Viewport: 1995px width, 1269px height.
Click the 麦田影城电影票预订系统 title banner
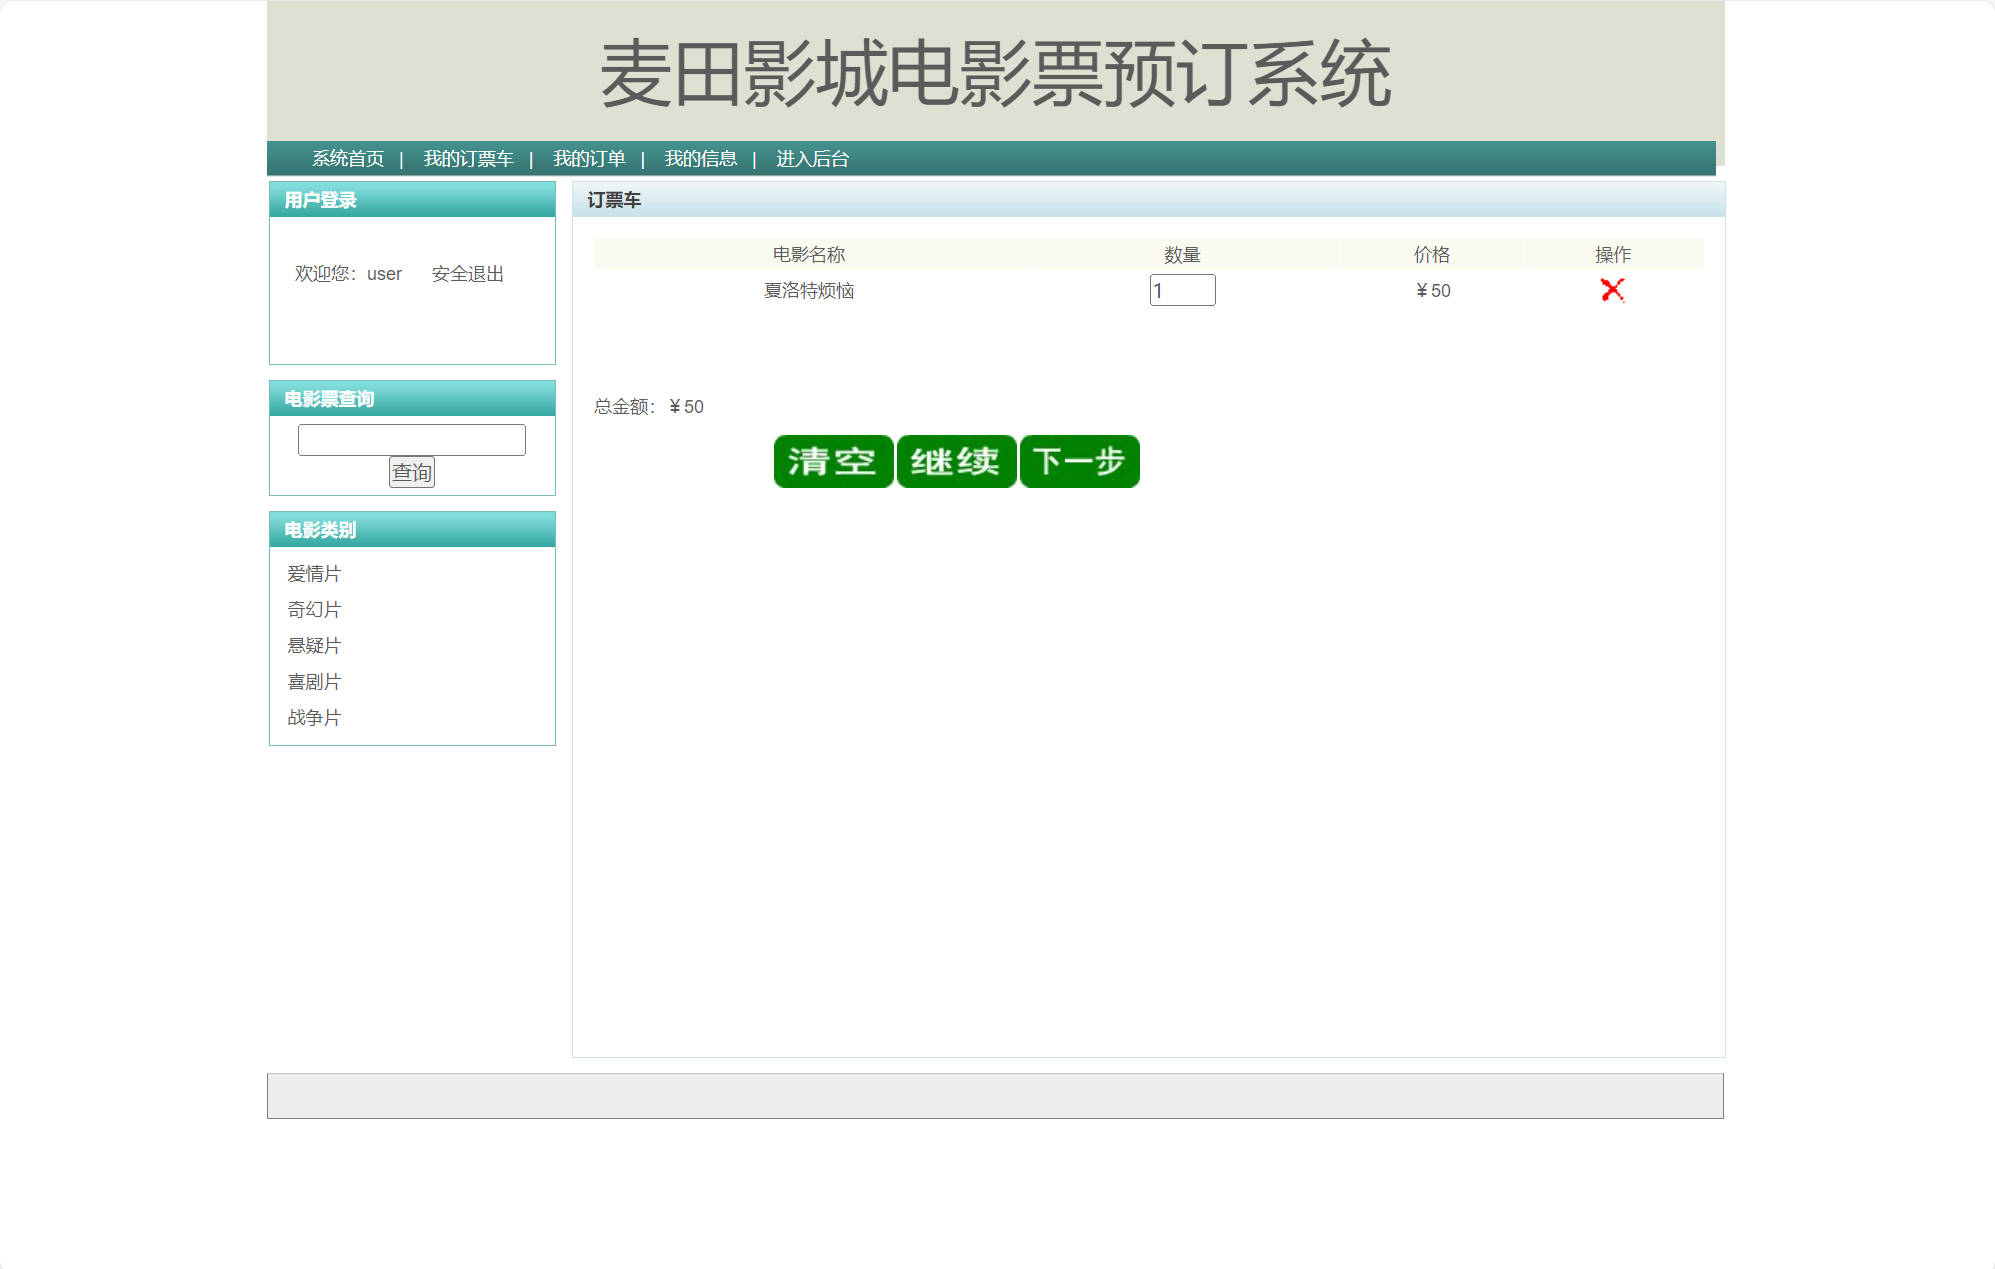click(x=995, y=74)
